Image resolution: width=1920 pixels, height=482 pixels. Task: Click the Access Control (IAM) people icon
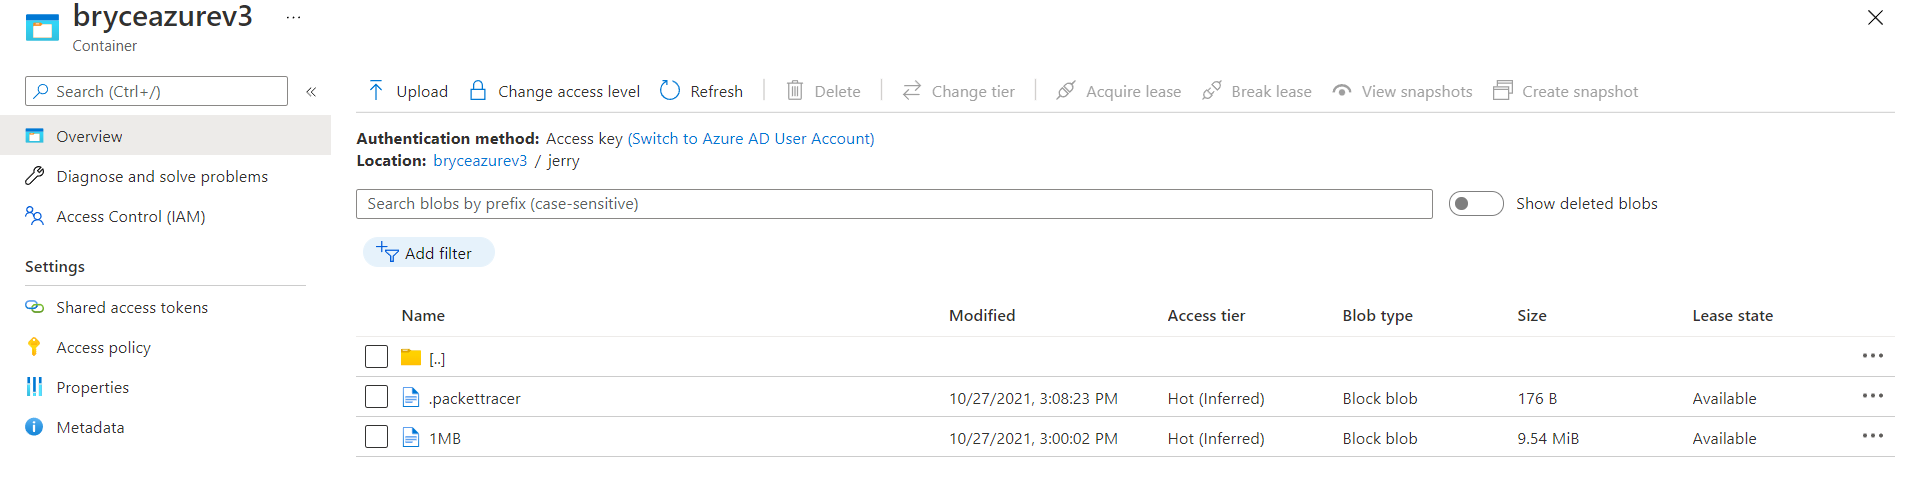coord(35,216)
